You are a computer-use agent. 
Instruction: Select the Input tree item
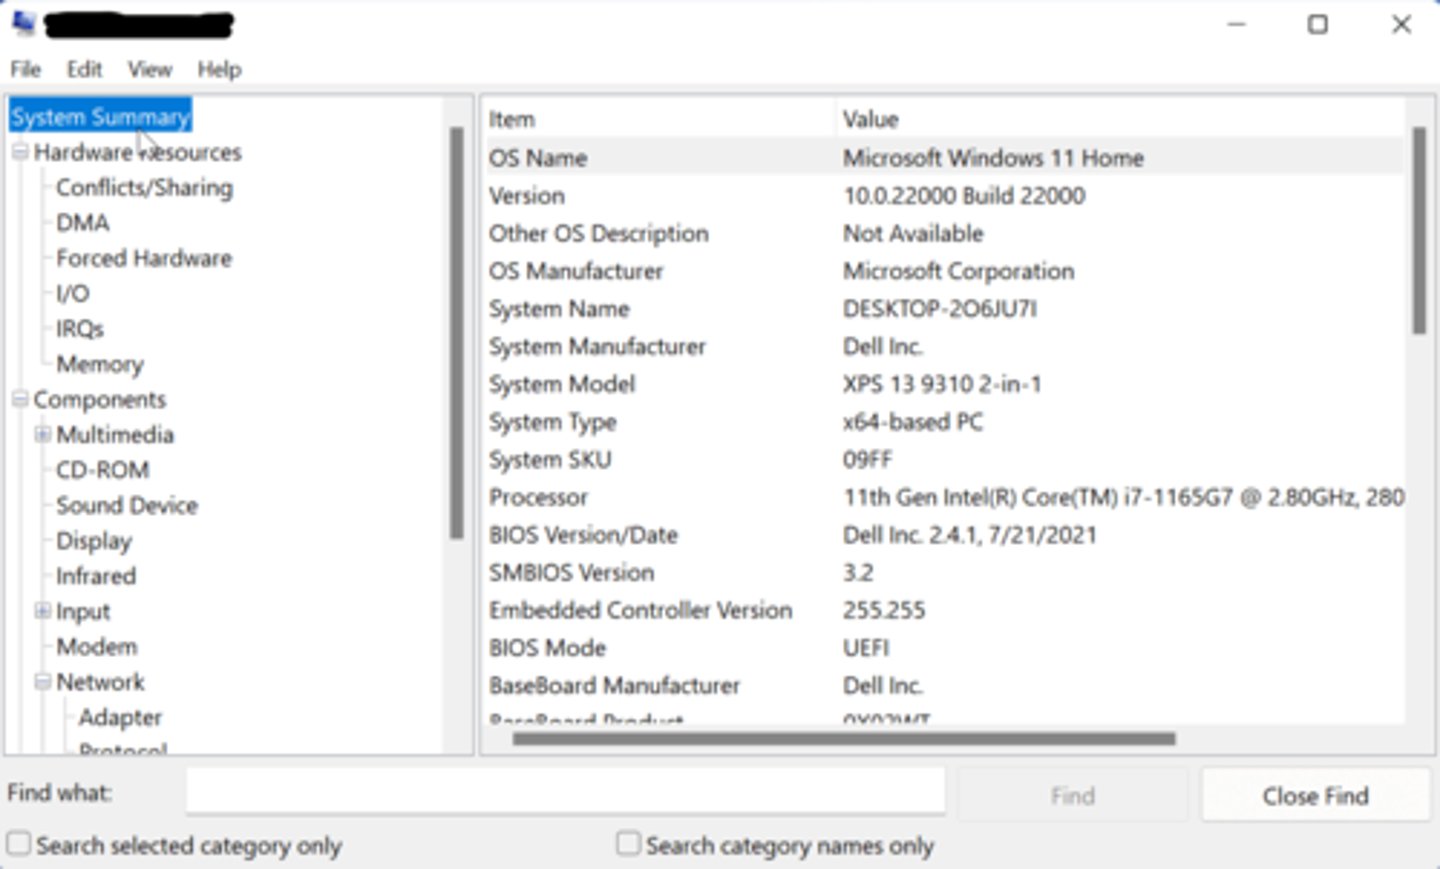[x=83, y=611]
